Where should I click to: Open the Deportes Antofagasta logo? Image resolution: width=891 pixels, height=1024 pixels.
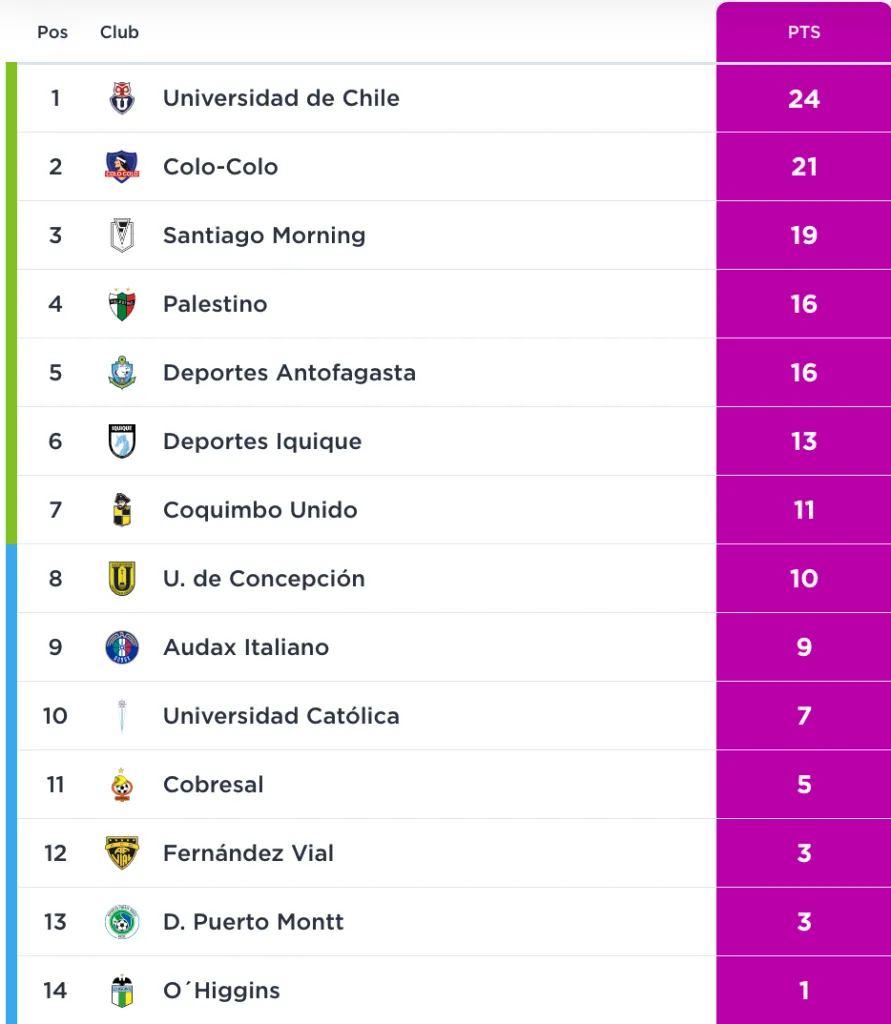tap(122, 373)
